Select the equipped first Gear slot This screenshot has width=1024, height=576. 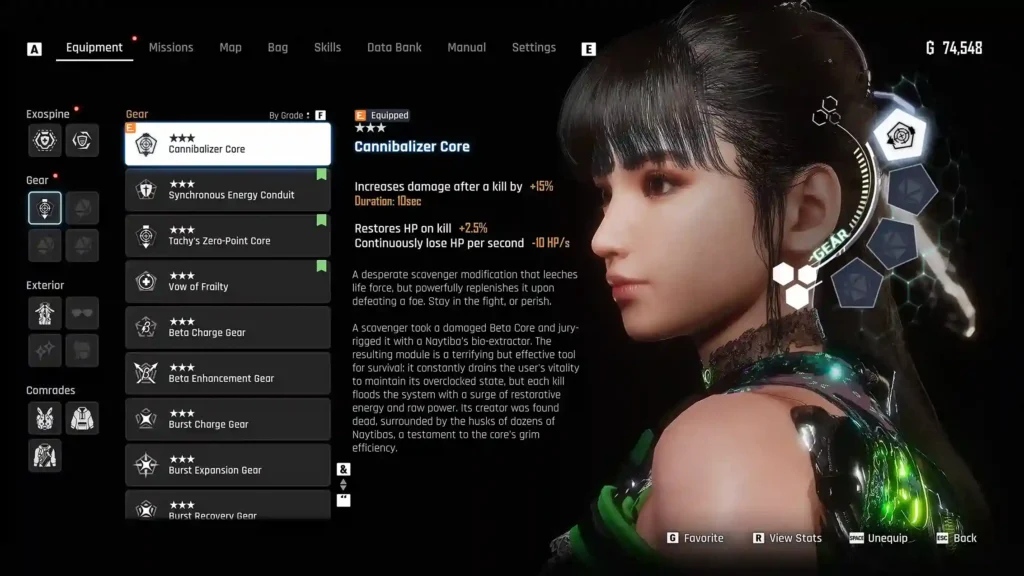pyautogui.click(x=45, y=208)
